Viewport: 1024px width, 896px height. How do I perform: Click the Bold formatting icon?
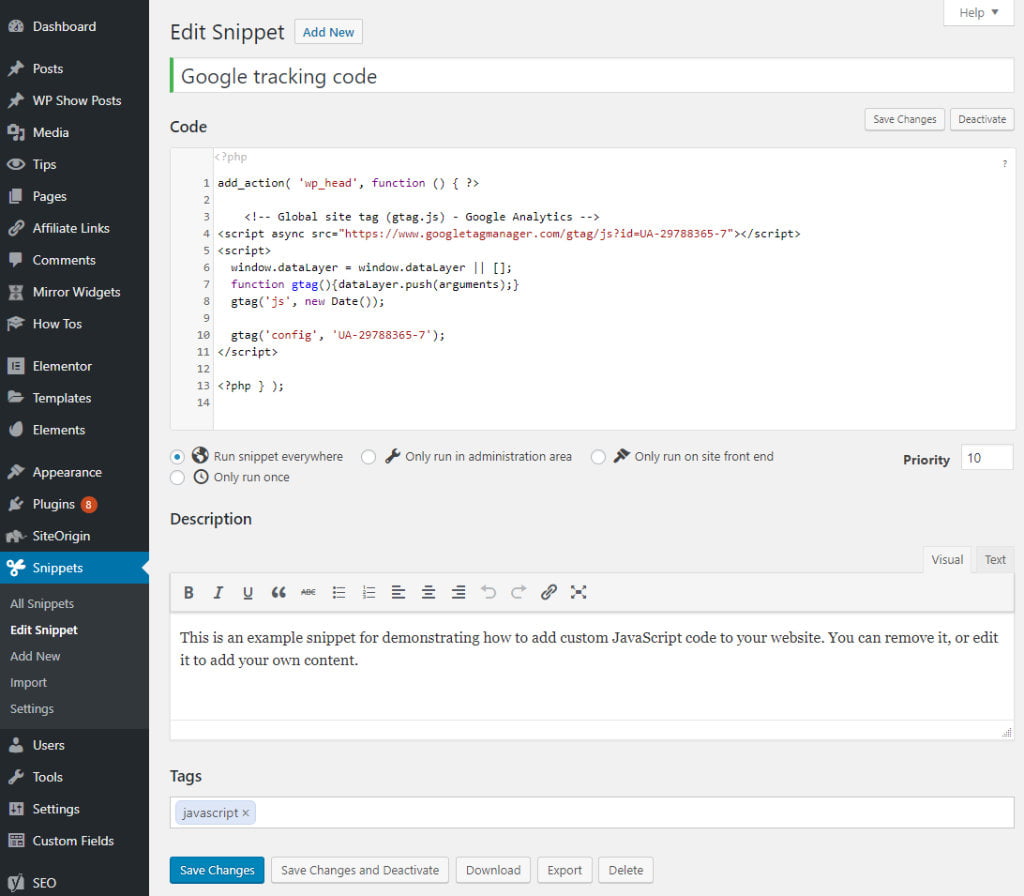tap(188, 592)
